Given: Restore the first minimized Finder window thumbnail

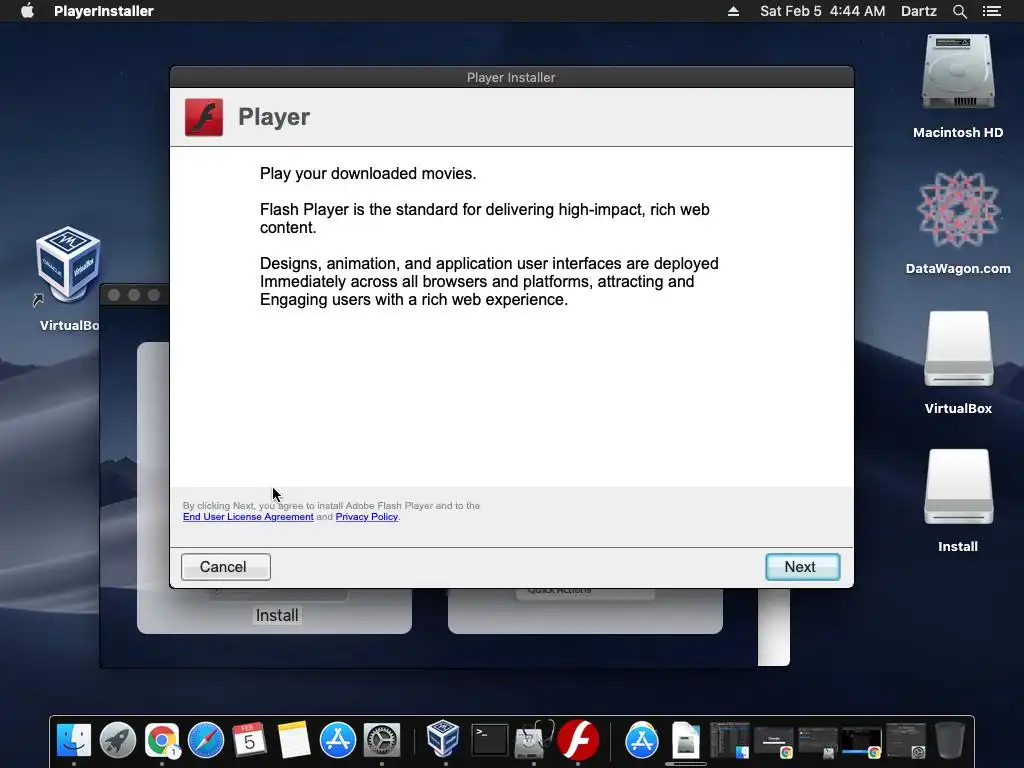Looking at the screenshot, I should pos(730,741).
